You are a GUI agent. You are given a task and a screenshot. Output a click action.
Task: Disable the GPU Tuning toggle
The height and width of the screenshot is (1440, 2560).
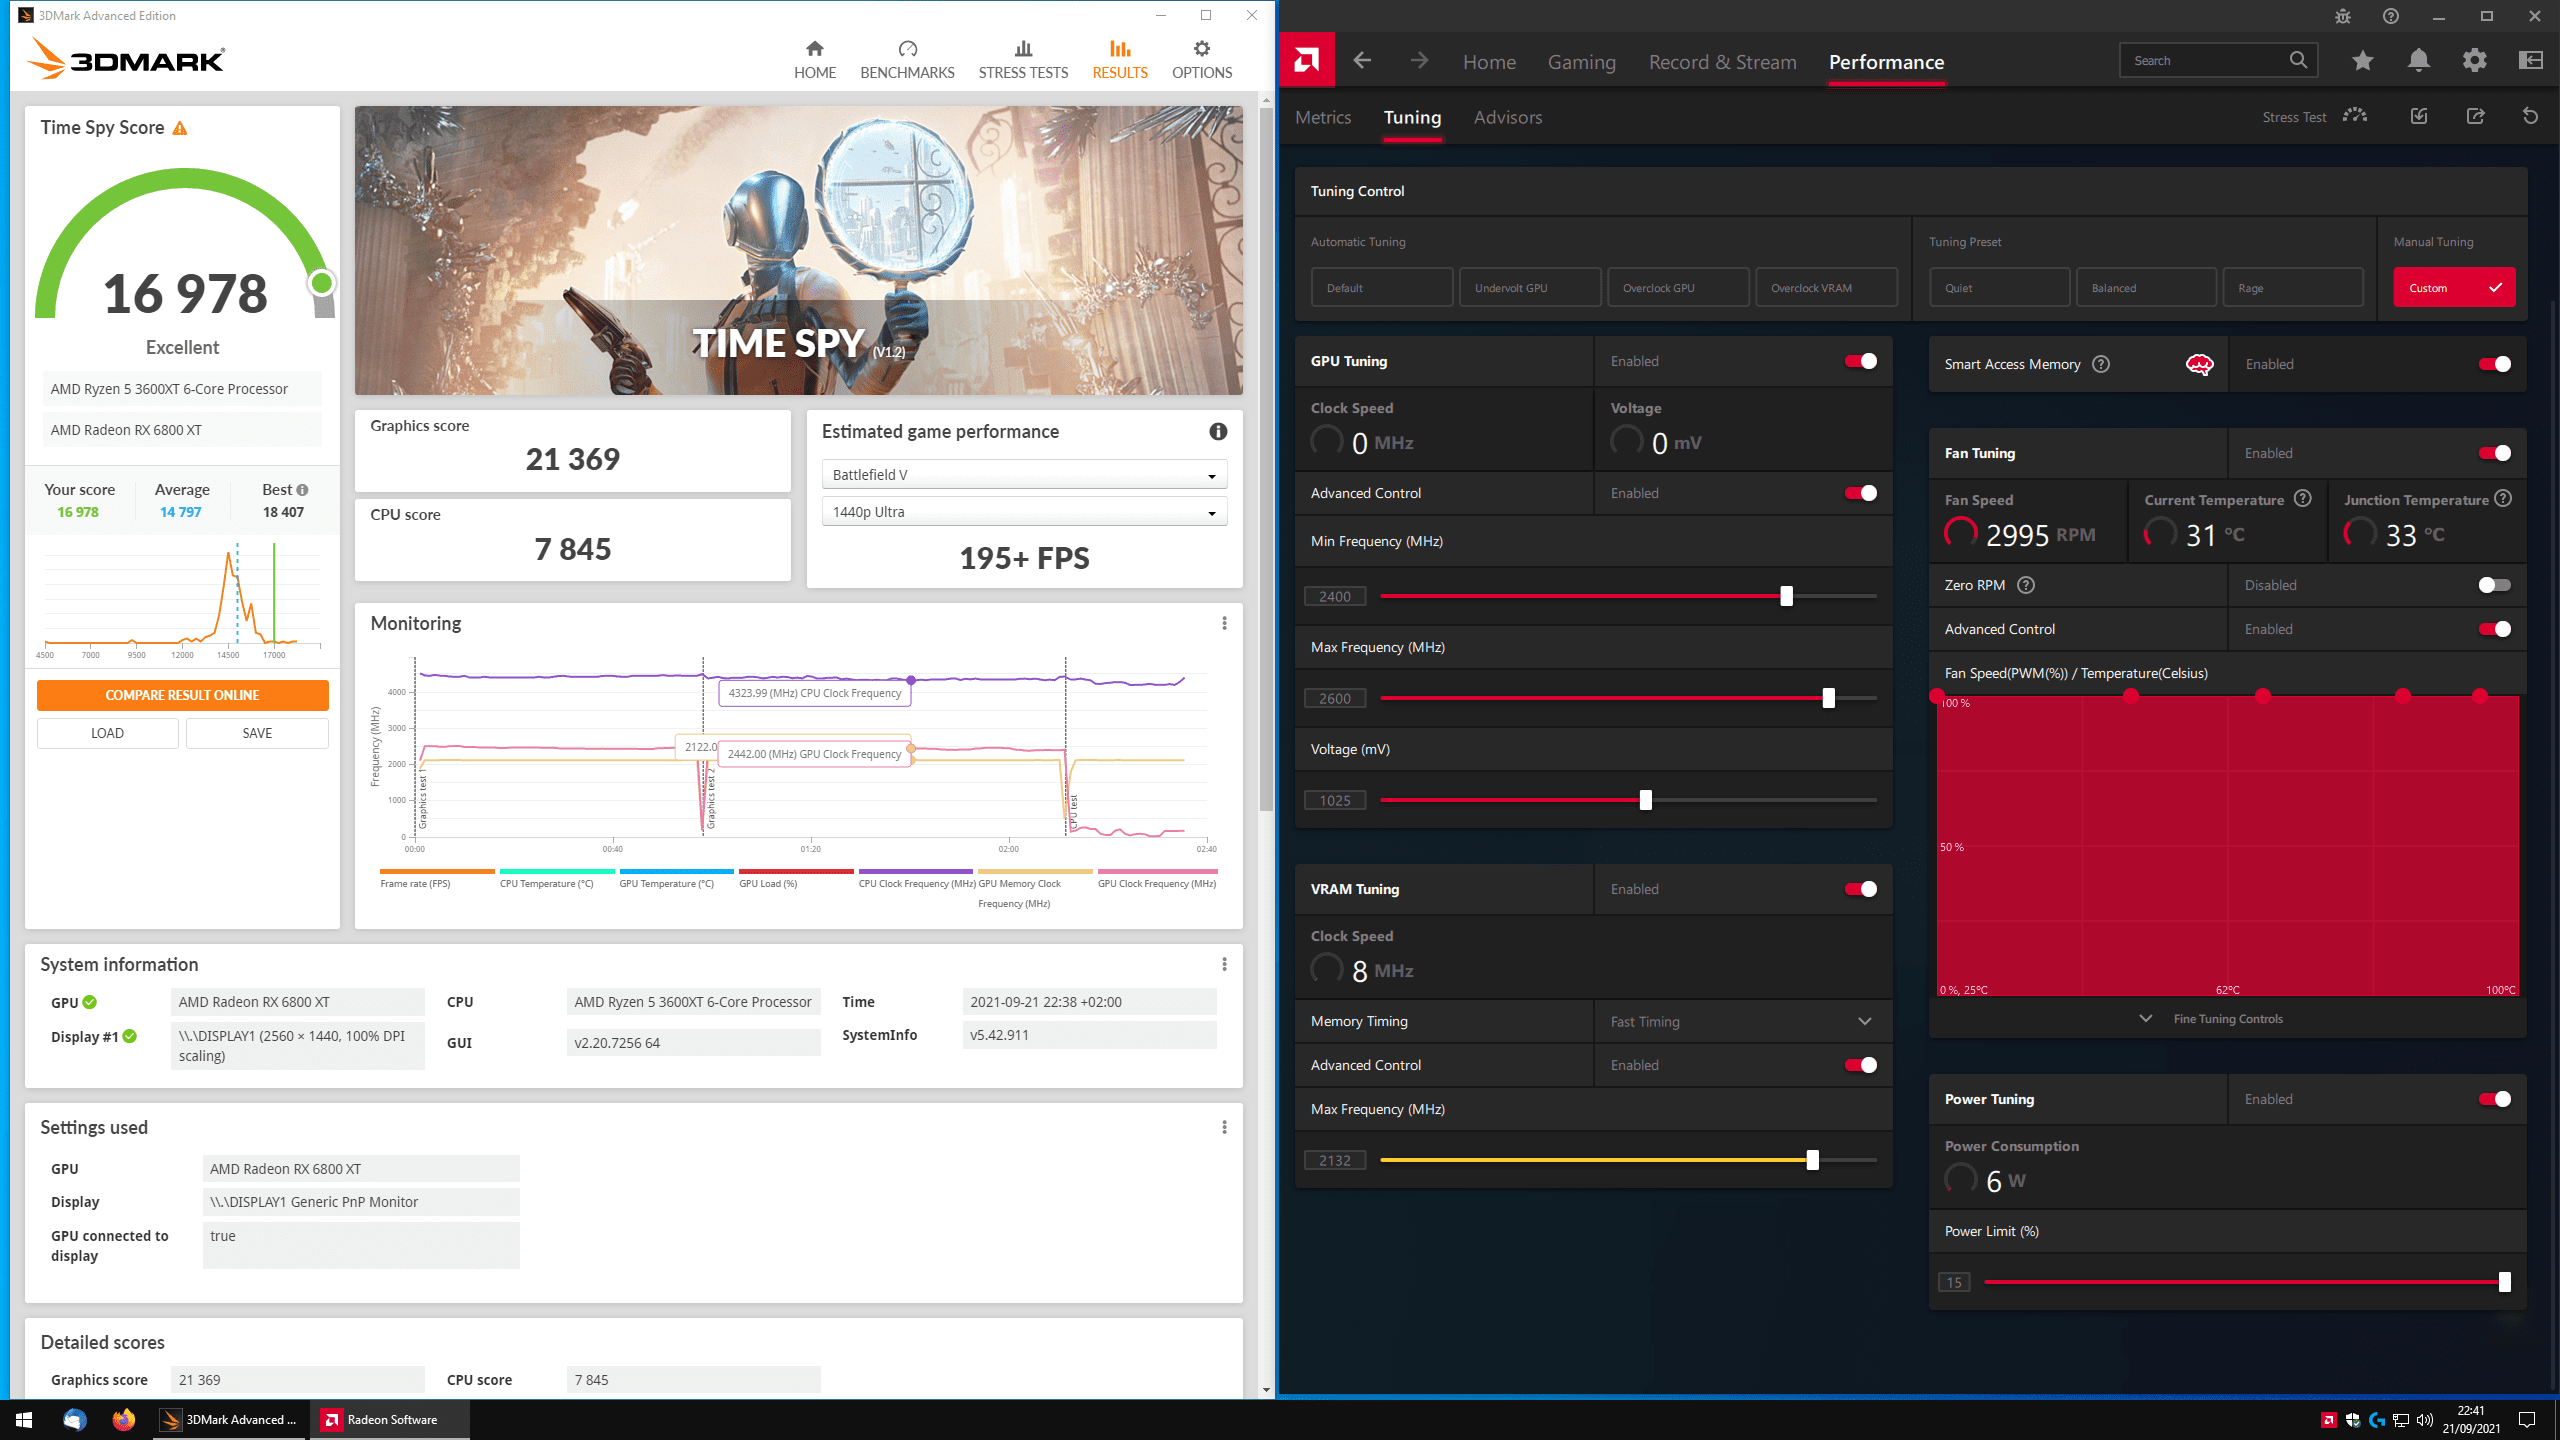click(x=1860, y=361)
